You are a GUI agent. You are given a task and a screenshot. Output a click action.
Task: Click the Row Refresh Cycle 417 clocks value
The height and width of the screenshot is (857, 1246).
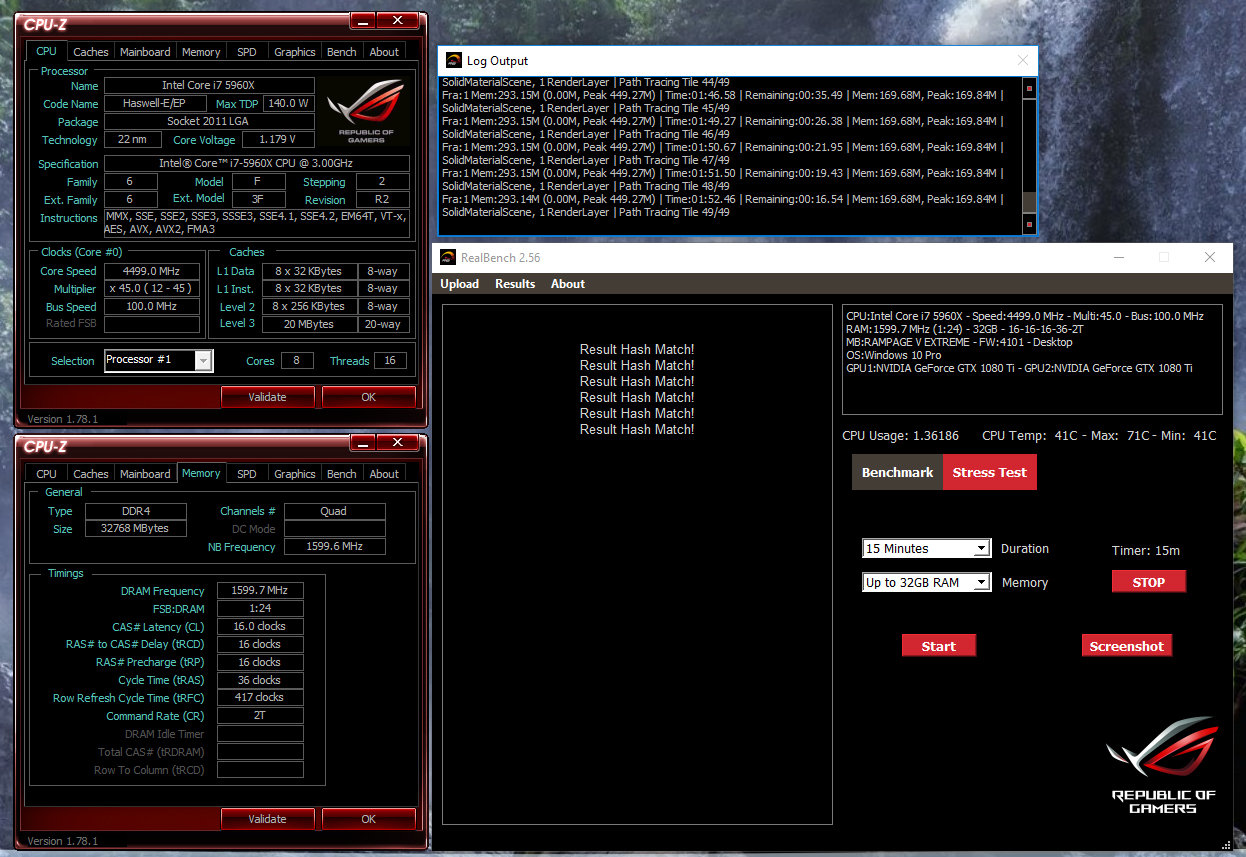(x=260, y=697)
